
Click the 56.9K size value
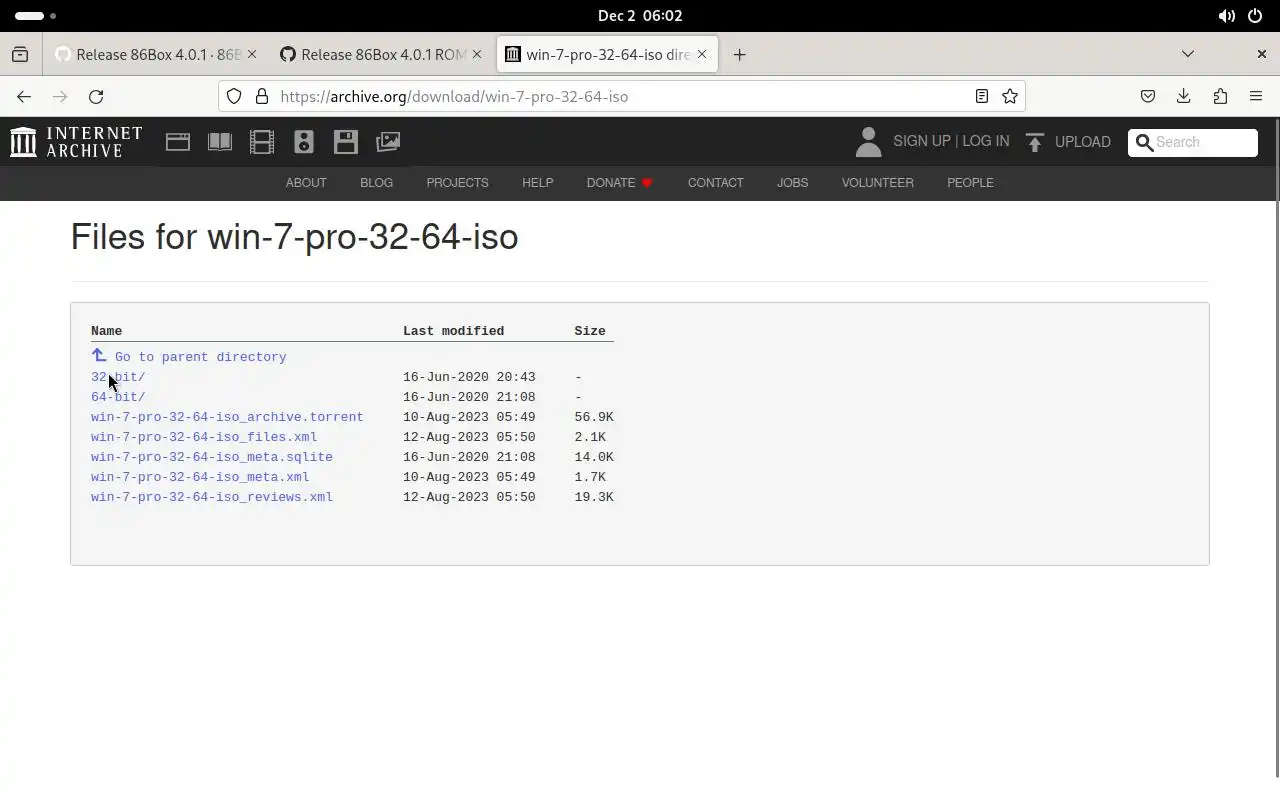point(594,417)
